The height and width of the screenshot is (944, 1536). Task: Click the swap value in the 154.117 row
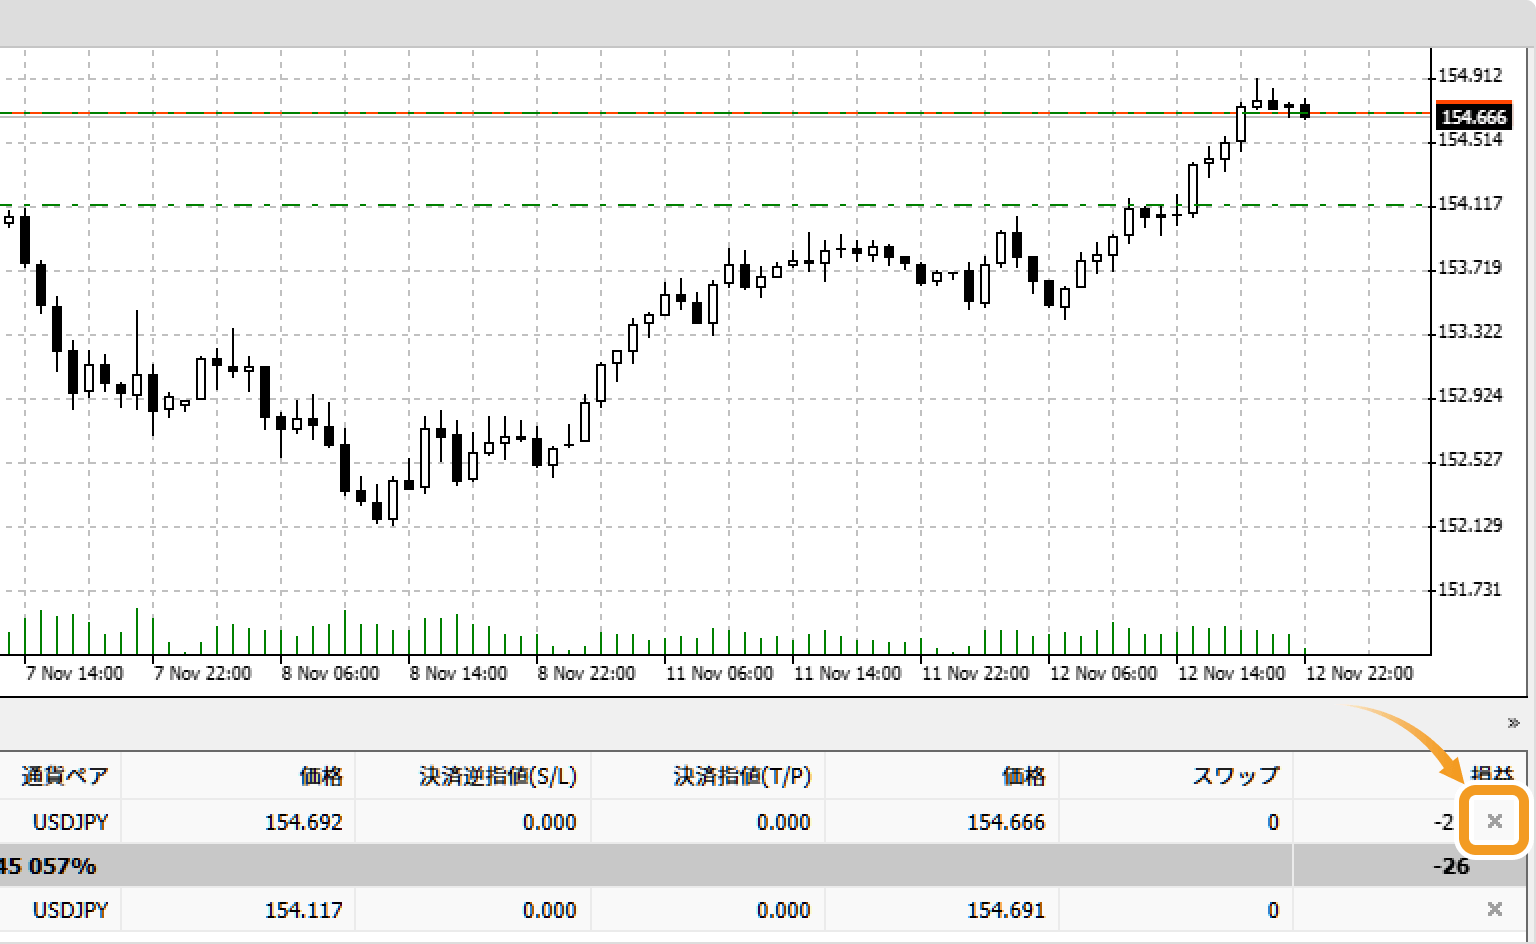tap(1273, 910)
